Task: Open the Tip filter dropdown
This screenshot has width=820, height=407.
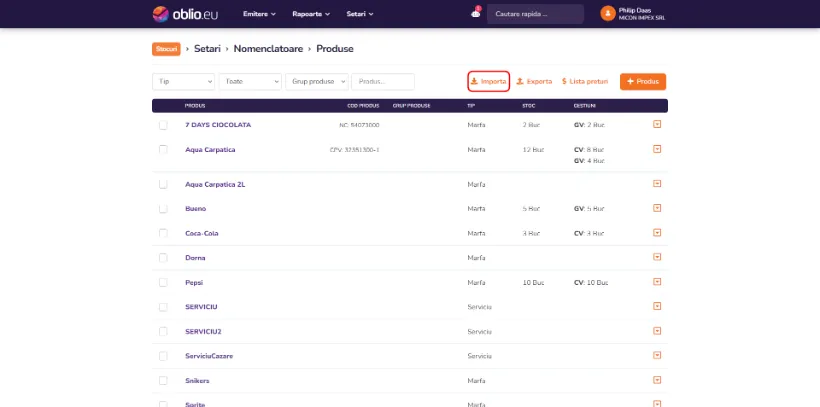Action: pos(184,82)
